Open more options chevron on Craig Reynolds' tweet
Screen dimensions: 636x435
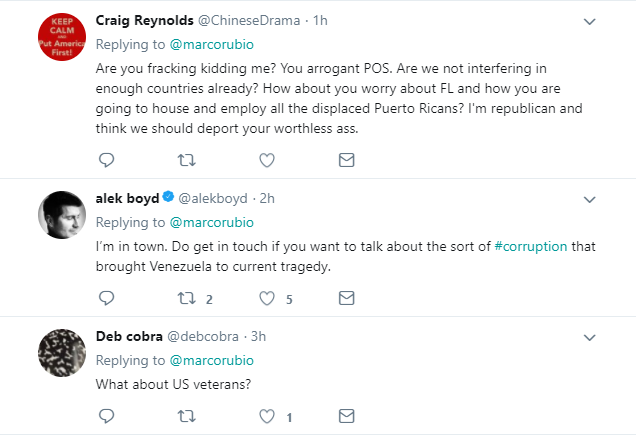591,21
